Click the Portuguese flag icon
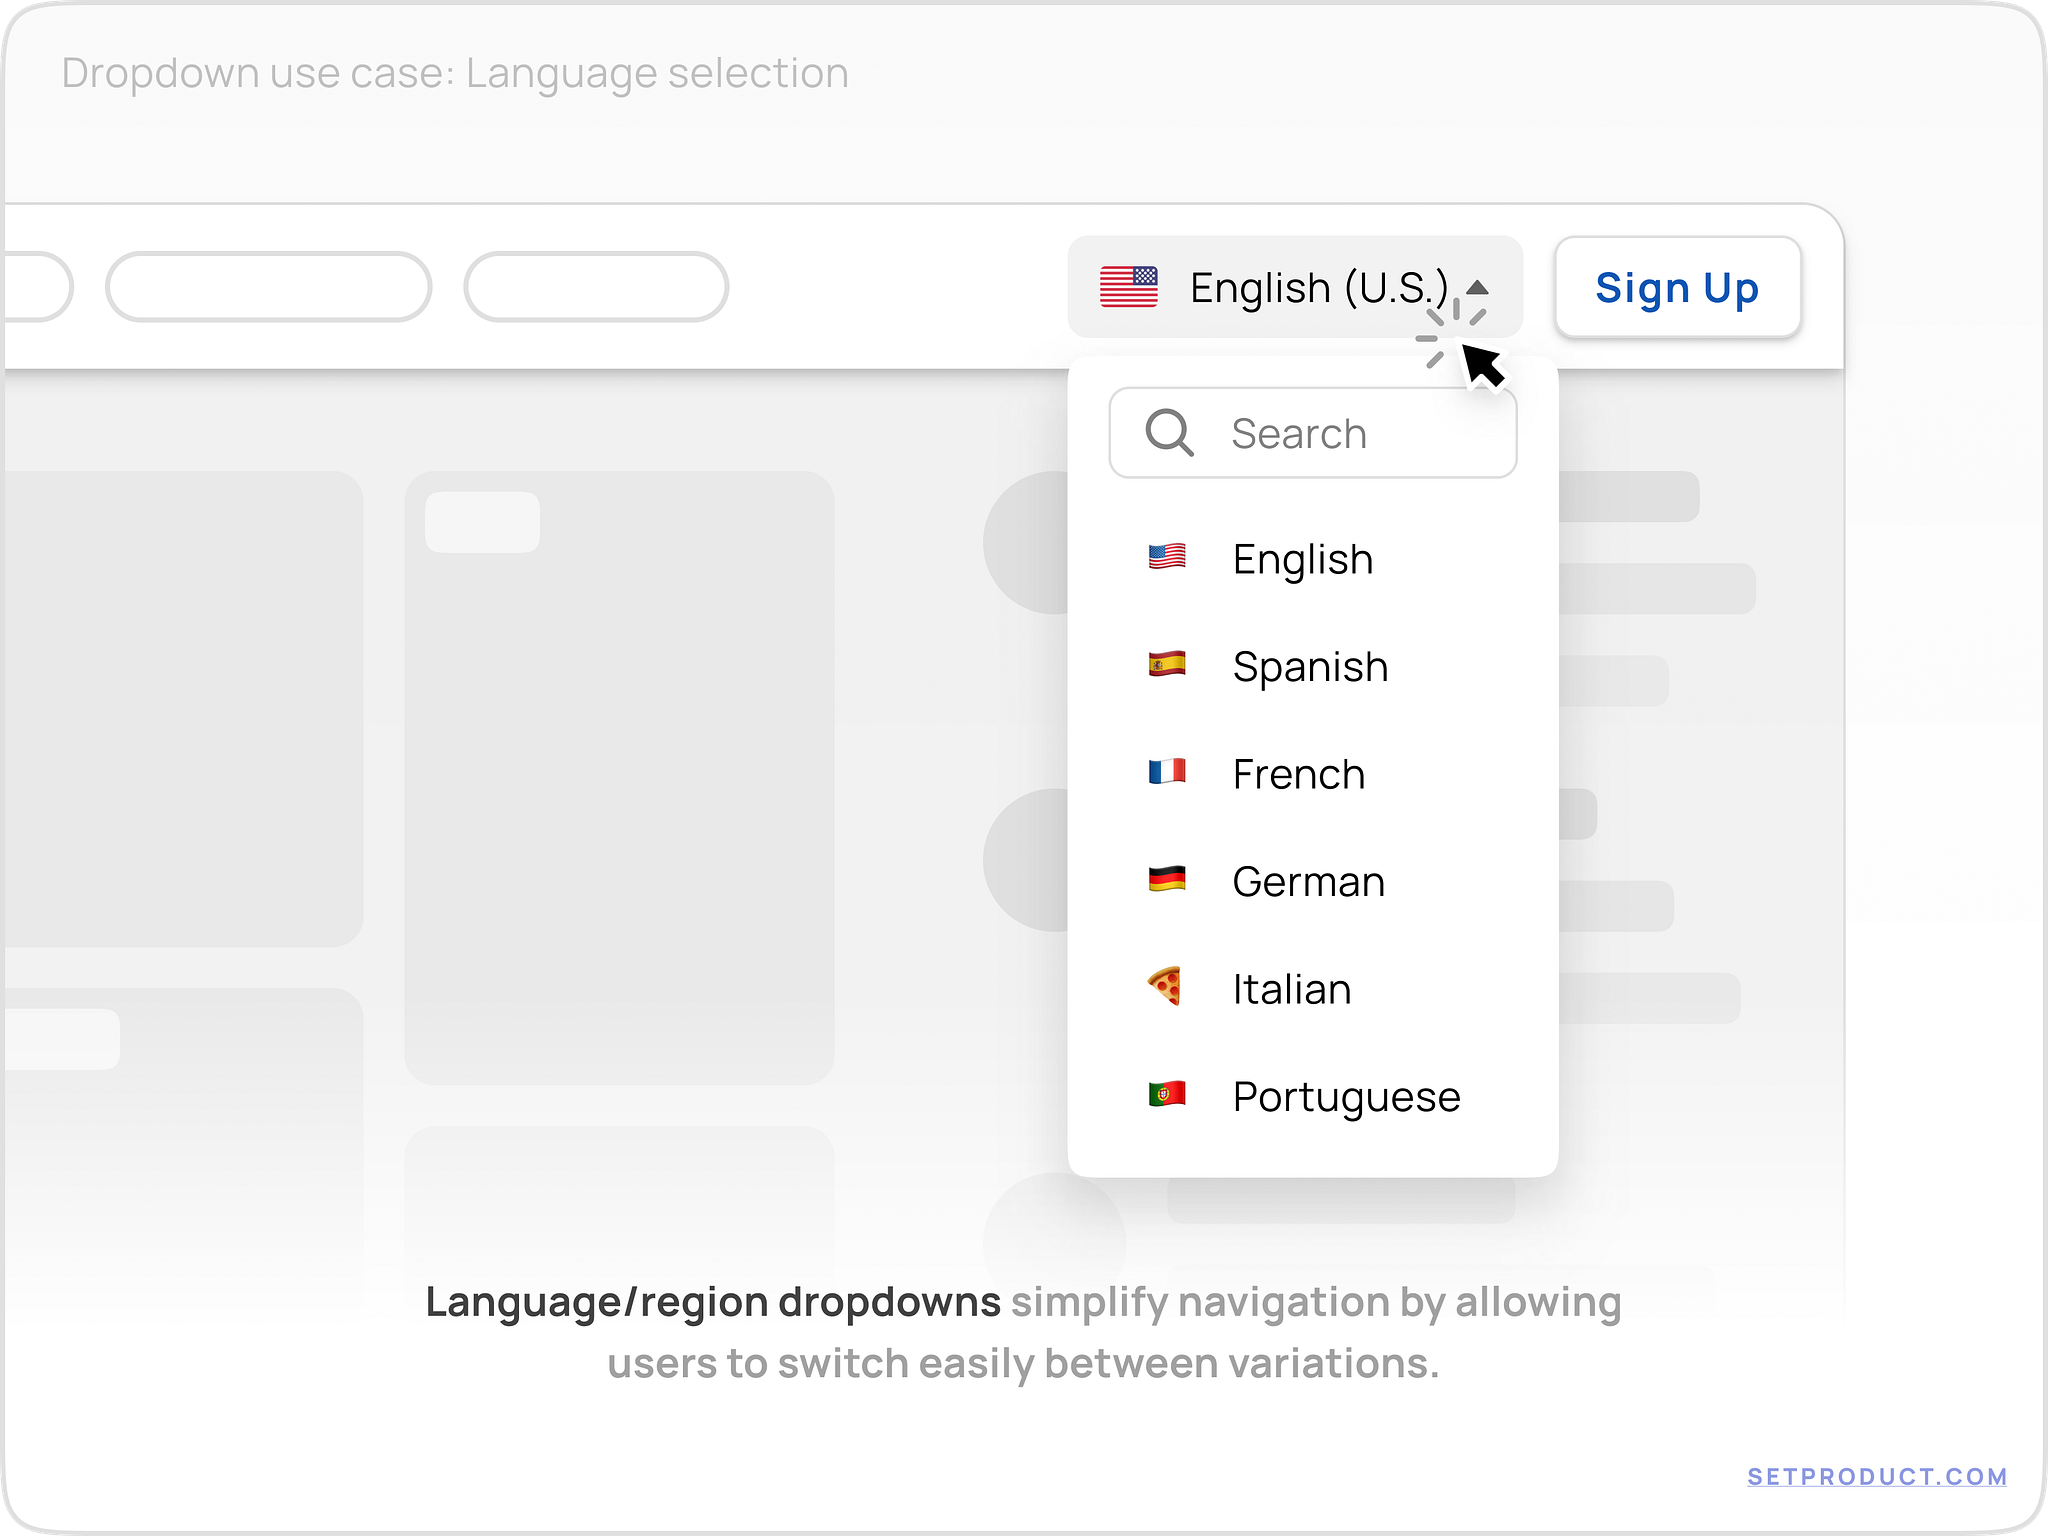The height and width of the screenshot is (1536, 2048). pos(1165,1094)
